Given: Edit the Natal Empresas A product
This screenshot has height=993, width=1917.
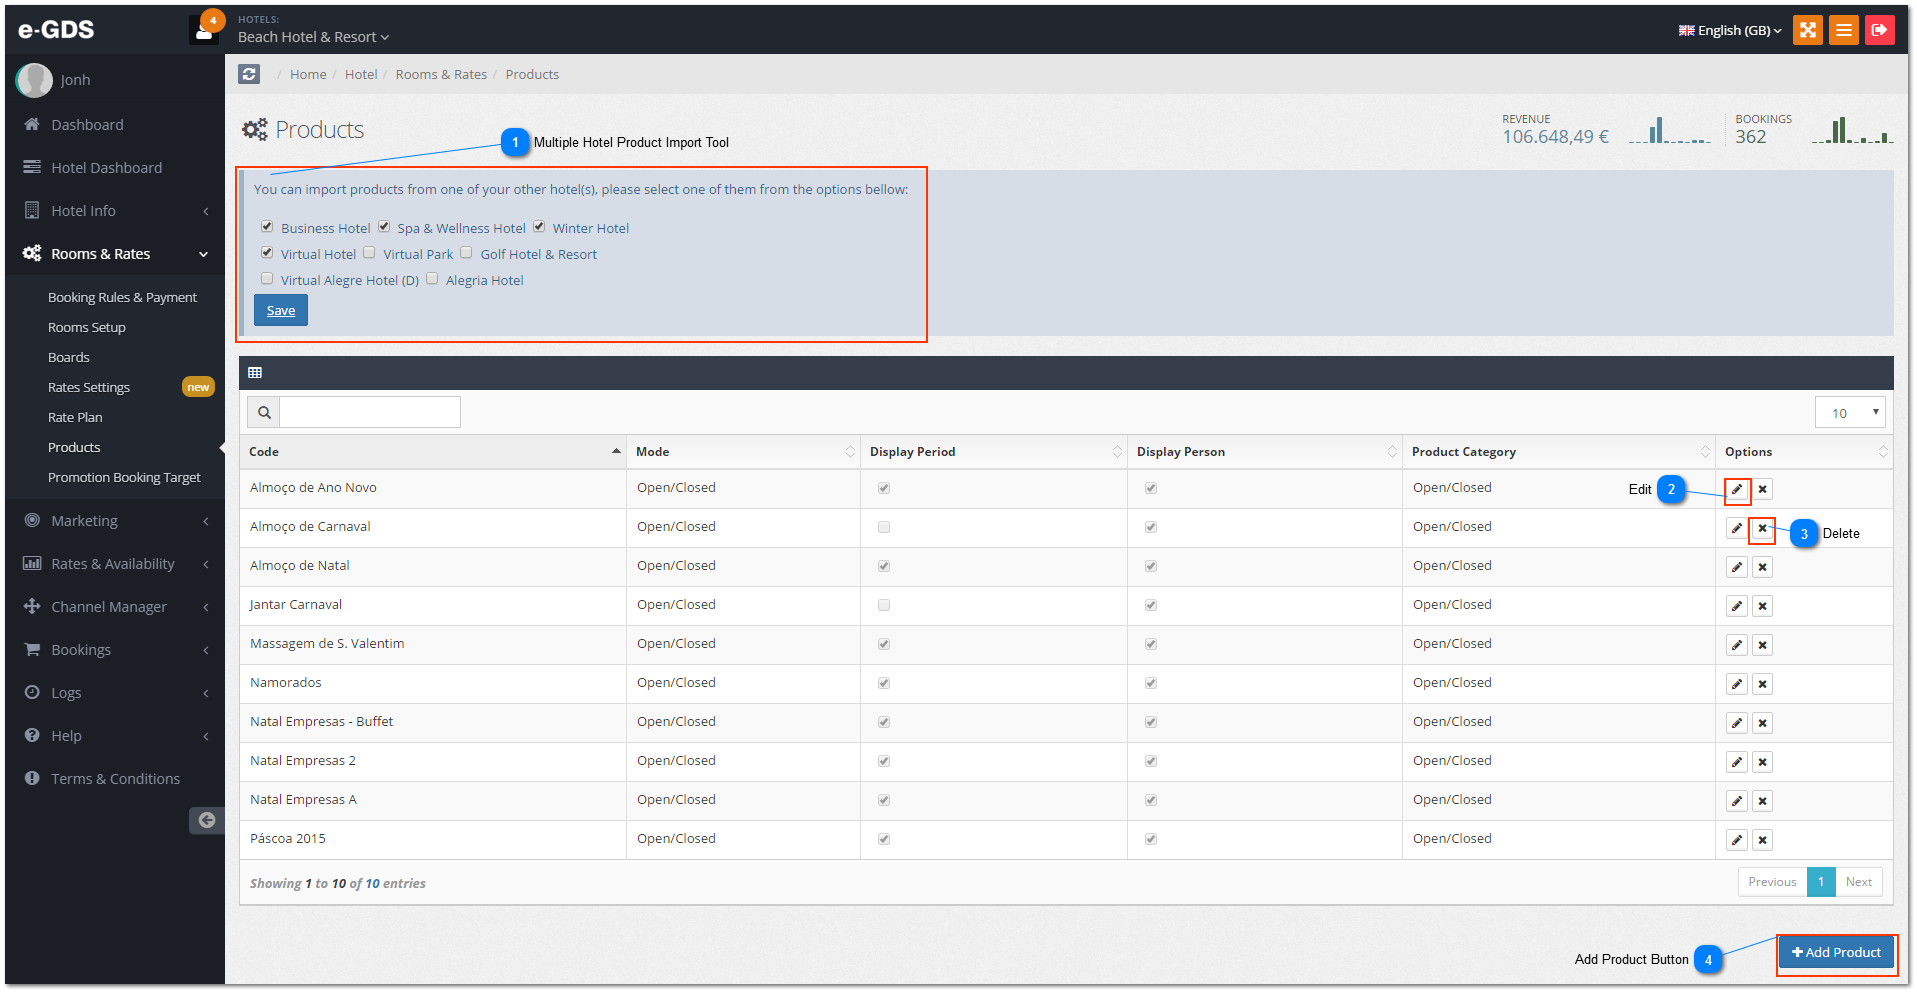Looking at the screenshot, I should 1737,801.
